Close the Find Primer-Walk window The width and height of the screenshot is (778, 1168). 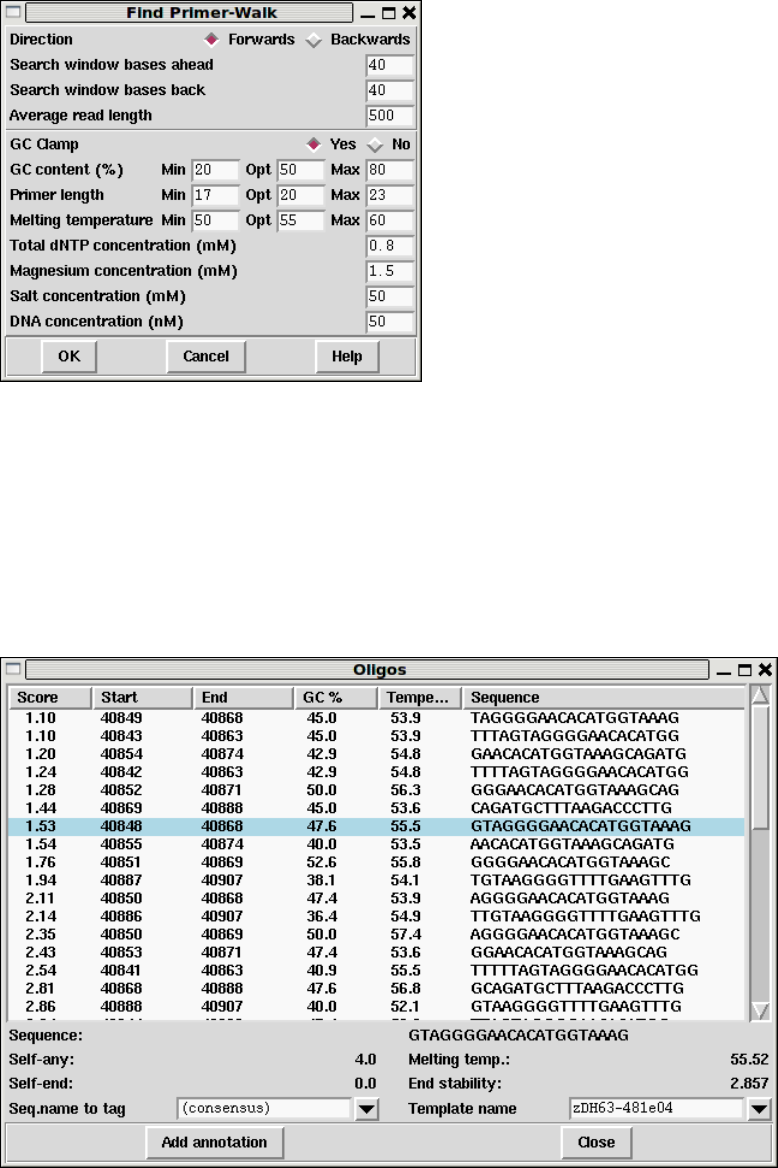tap(409, 13)
